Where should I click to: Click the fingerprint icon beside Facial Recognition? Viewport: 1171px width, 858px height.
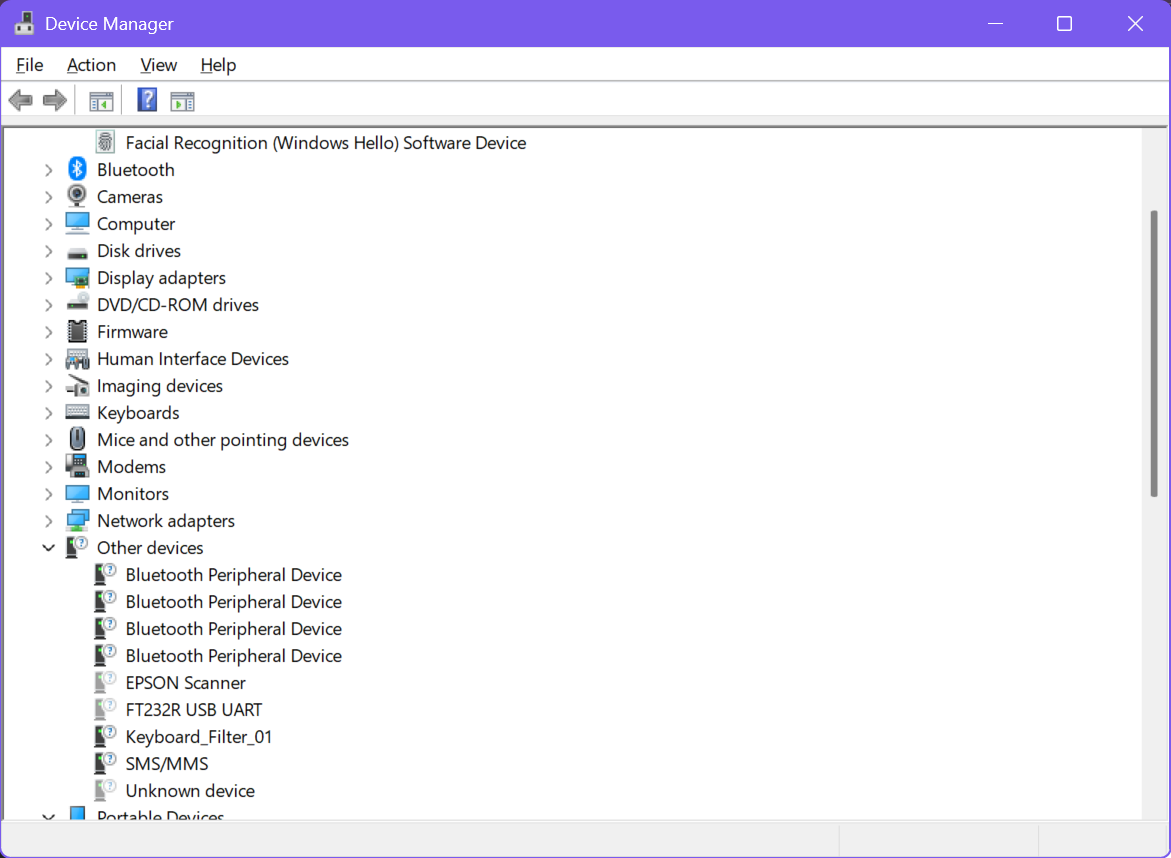[105, 142]
